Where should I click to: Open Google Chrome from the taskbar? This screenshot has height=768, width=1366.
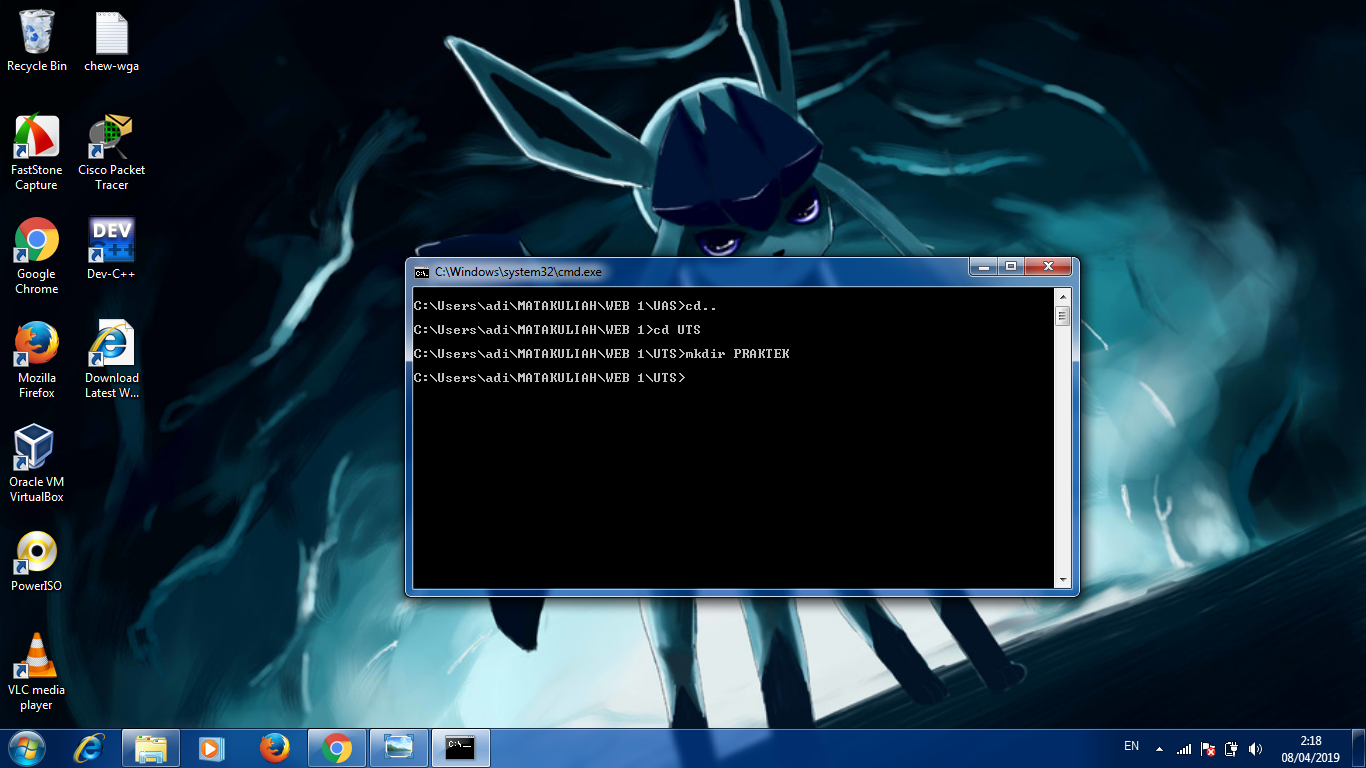click(x=337, y=748)
